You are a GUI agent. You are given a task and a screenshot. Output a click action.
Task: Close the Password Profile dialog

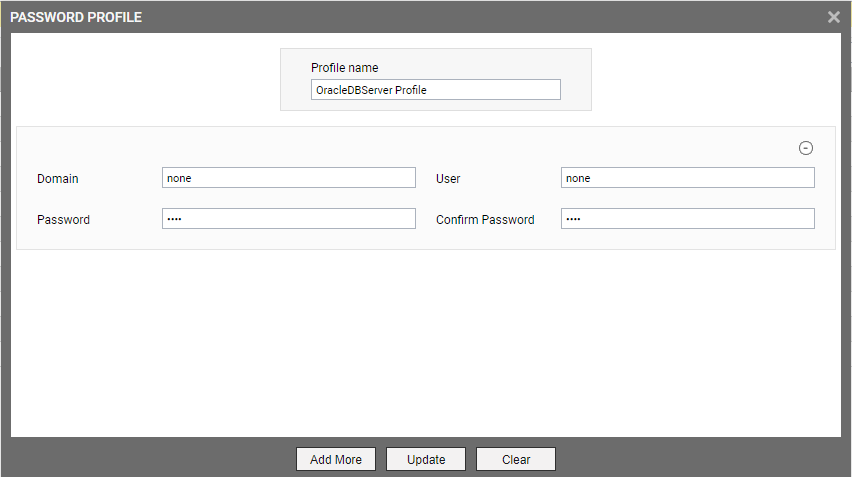pyautogui.click(x=834, y=17)
